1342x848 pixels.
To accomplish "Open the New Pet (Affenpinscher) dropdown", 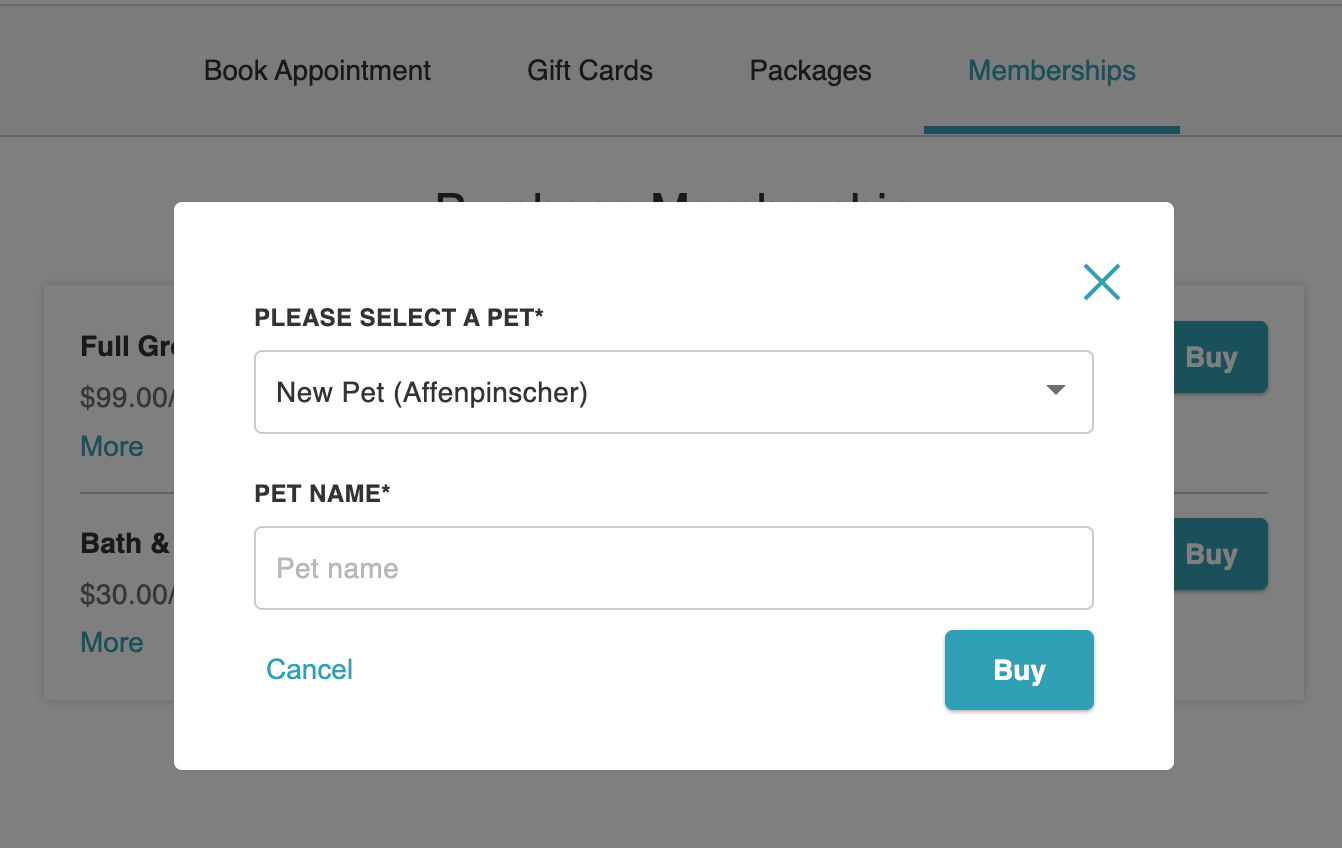I will (674, 392).
